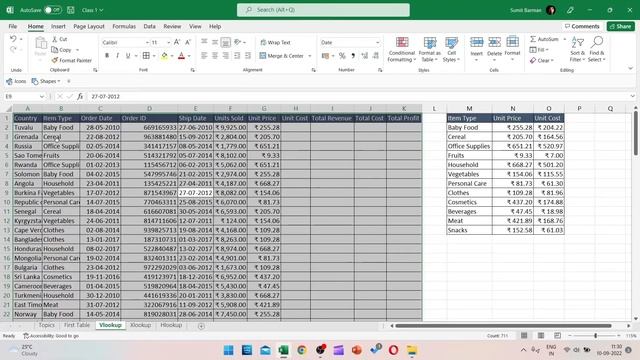Toggle Center alignment
This screenshot has width=640, height=360.
tap(215, 56)
